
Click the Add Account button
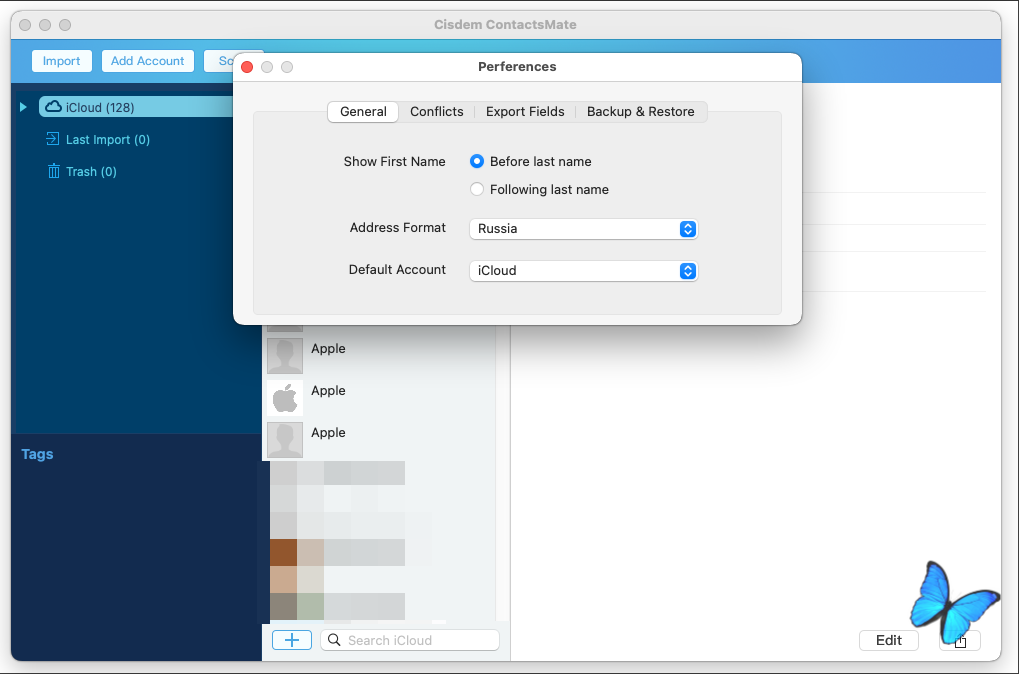(x=147, y=61)
